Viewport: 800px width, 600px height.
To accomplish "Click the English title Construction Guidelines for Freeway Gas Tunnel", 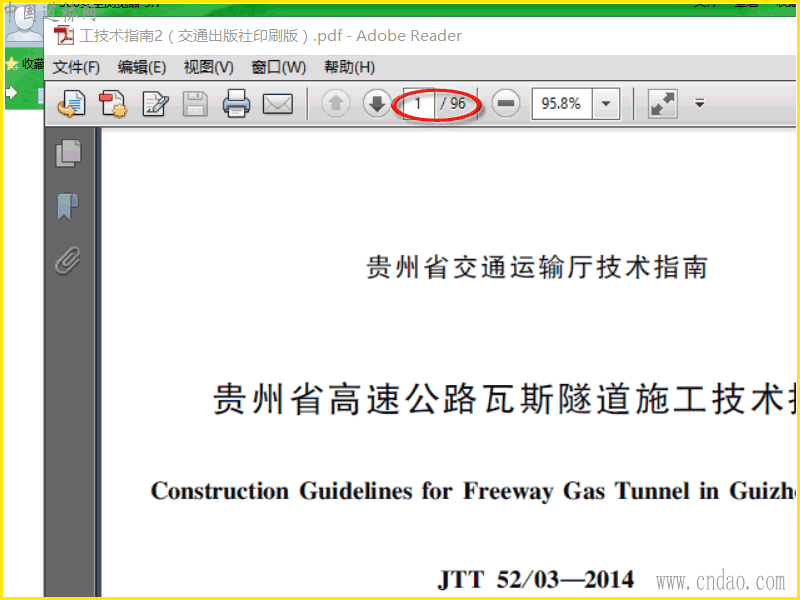I will pyautogui.click(x=420, y=491).
